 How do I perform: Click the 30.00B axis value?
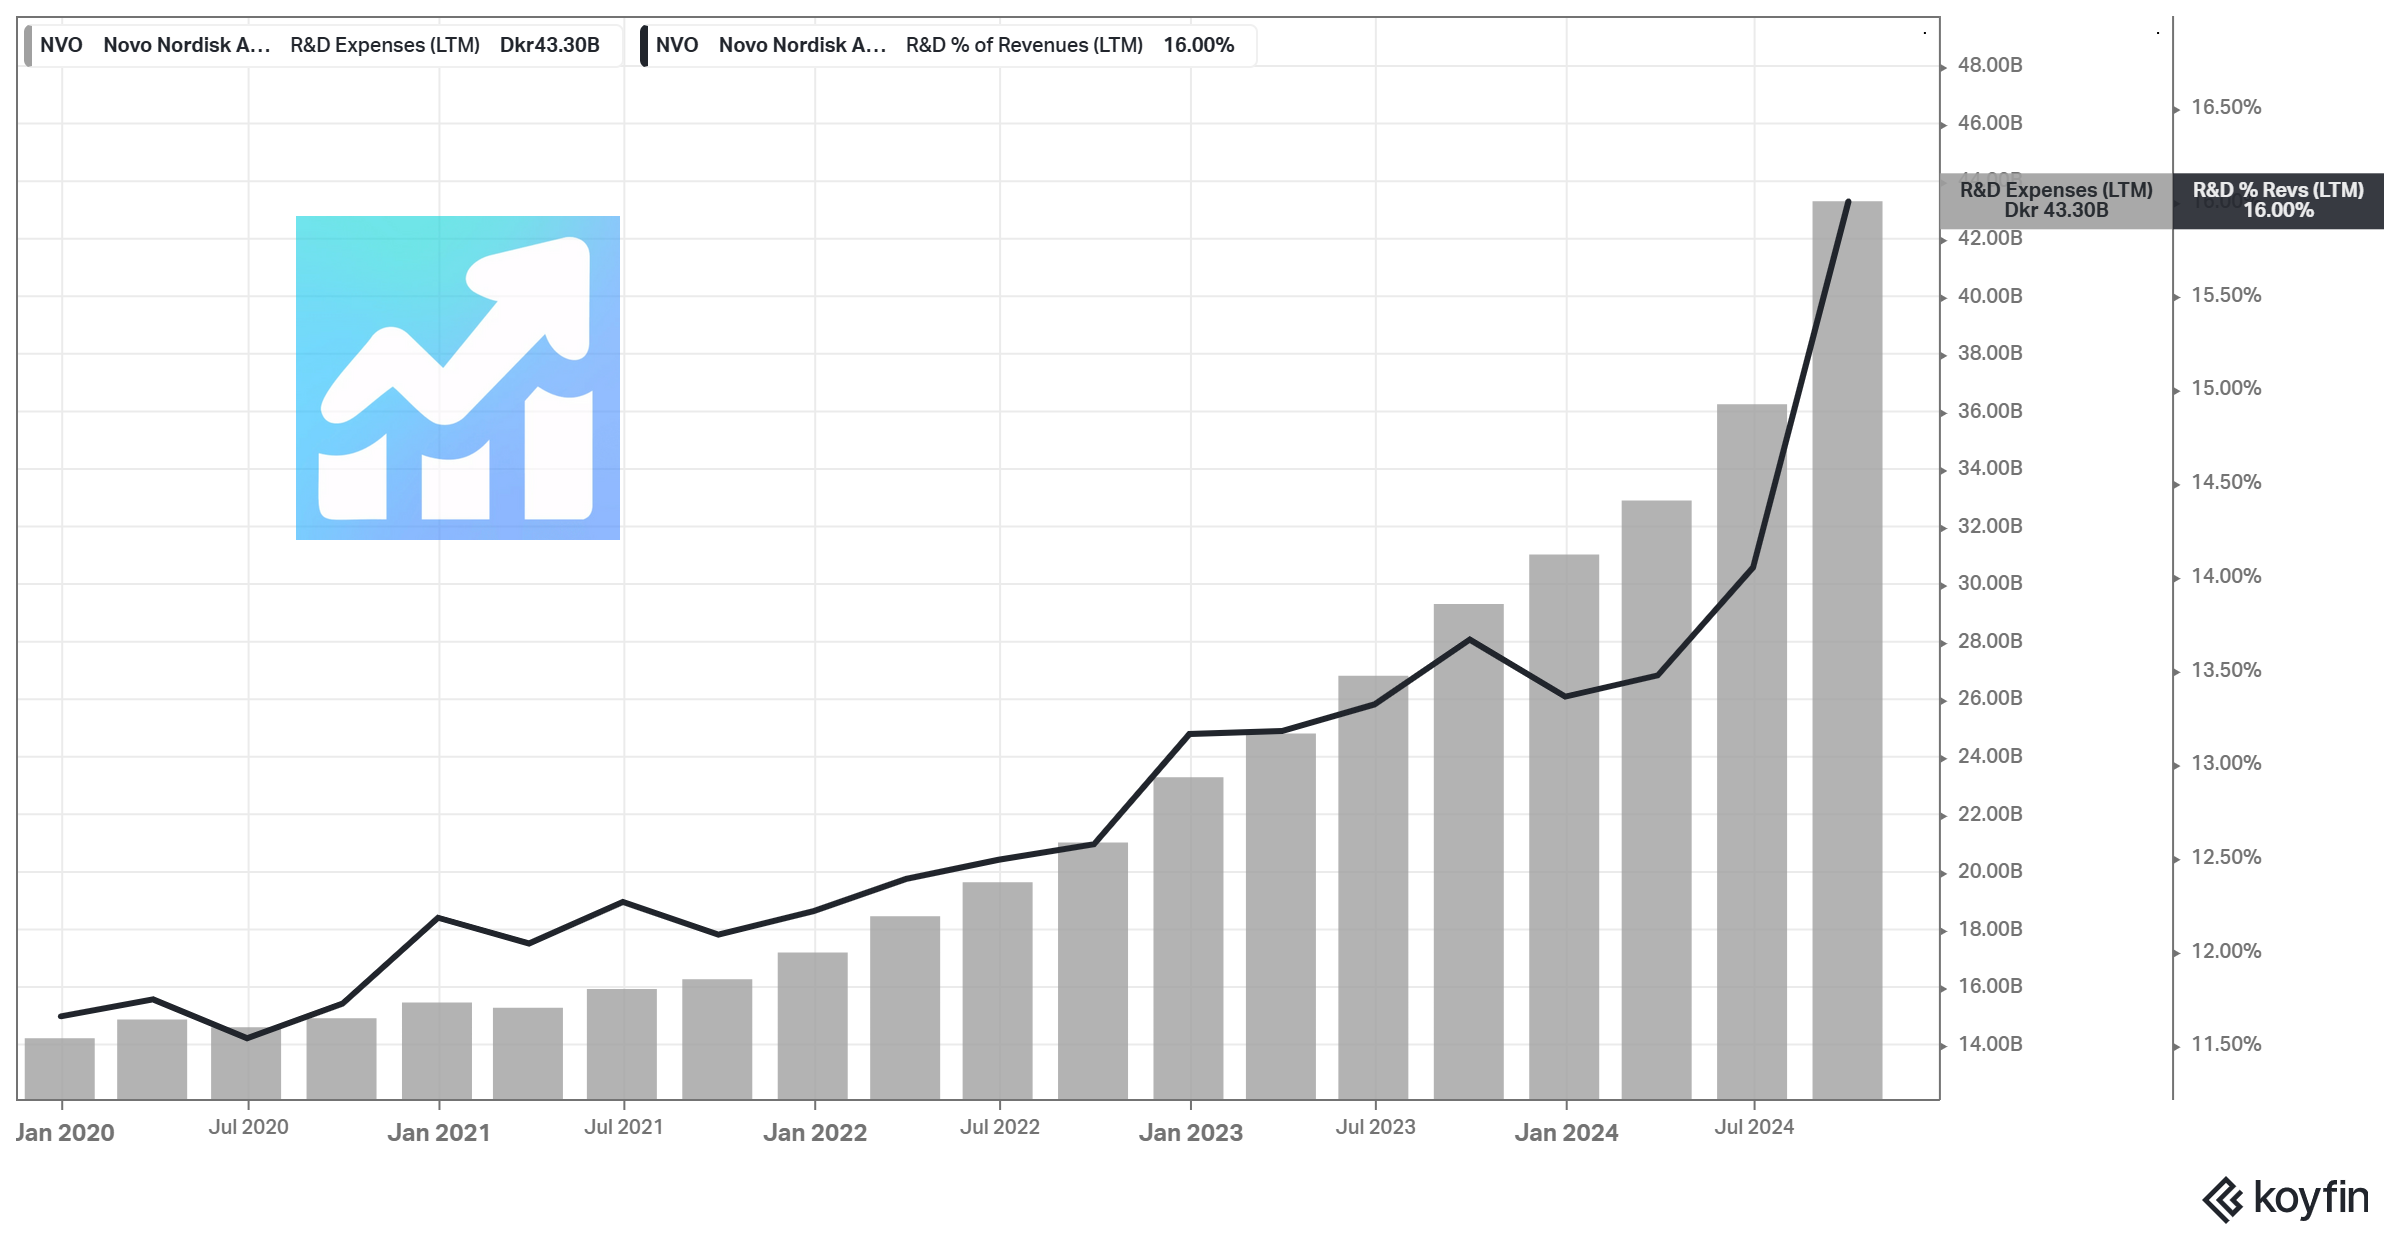(1990, 583)
